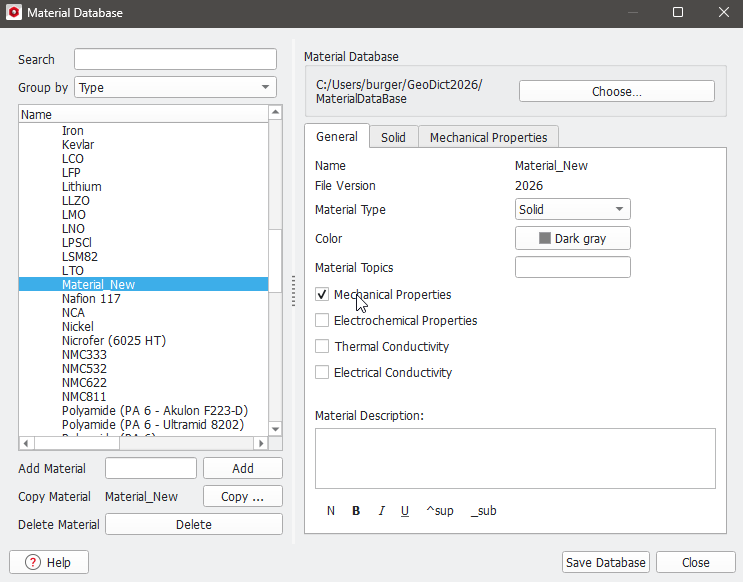The height and width of the screenshot is (582, 743).
Task: Select LTO in material list
Action: click(x=72, y=270)
